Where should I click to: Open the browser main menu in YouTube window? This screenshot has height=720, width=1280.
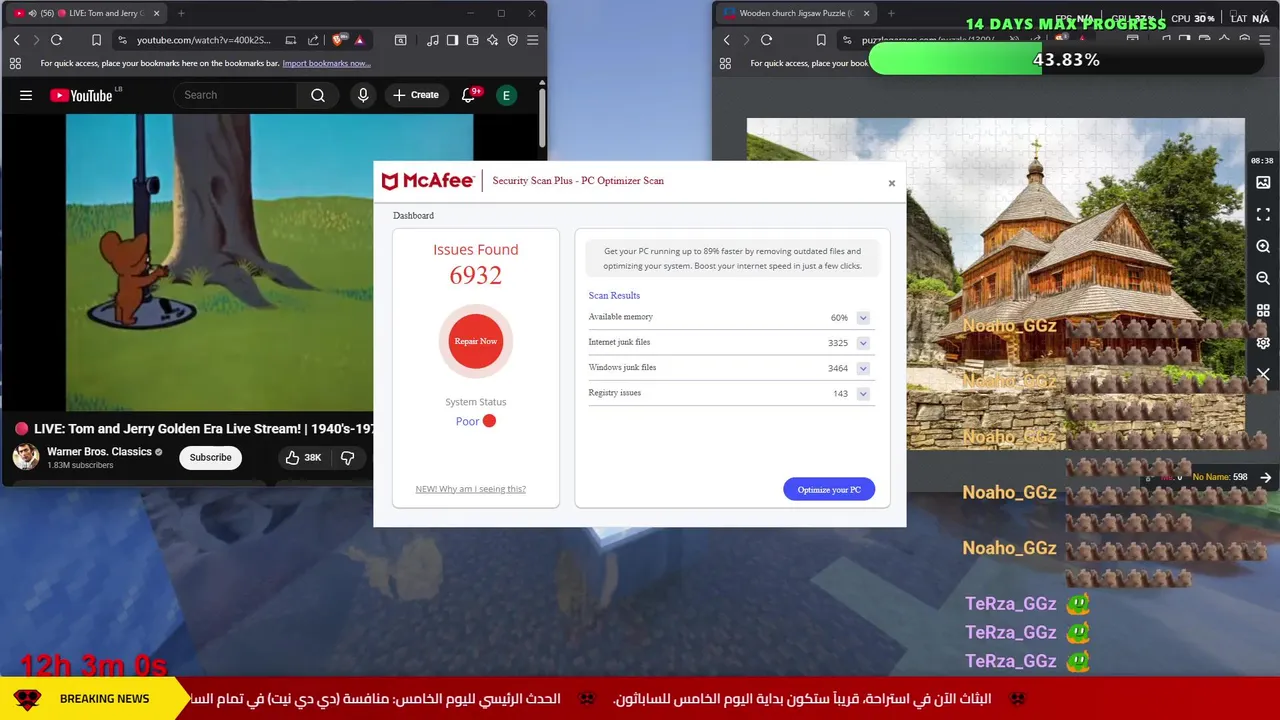(x=532, y=40)
